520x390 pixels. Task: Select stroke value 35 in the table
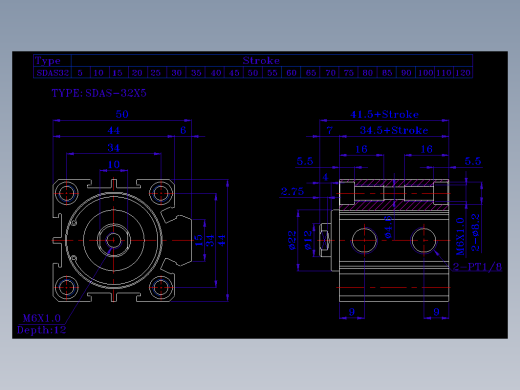pos(196,73)
